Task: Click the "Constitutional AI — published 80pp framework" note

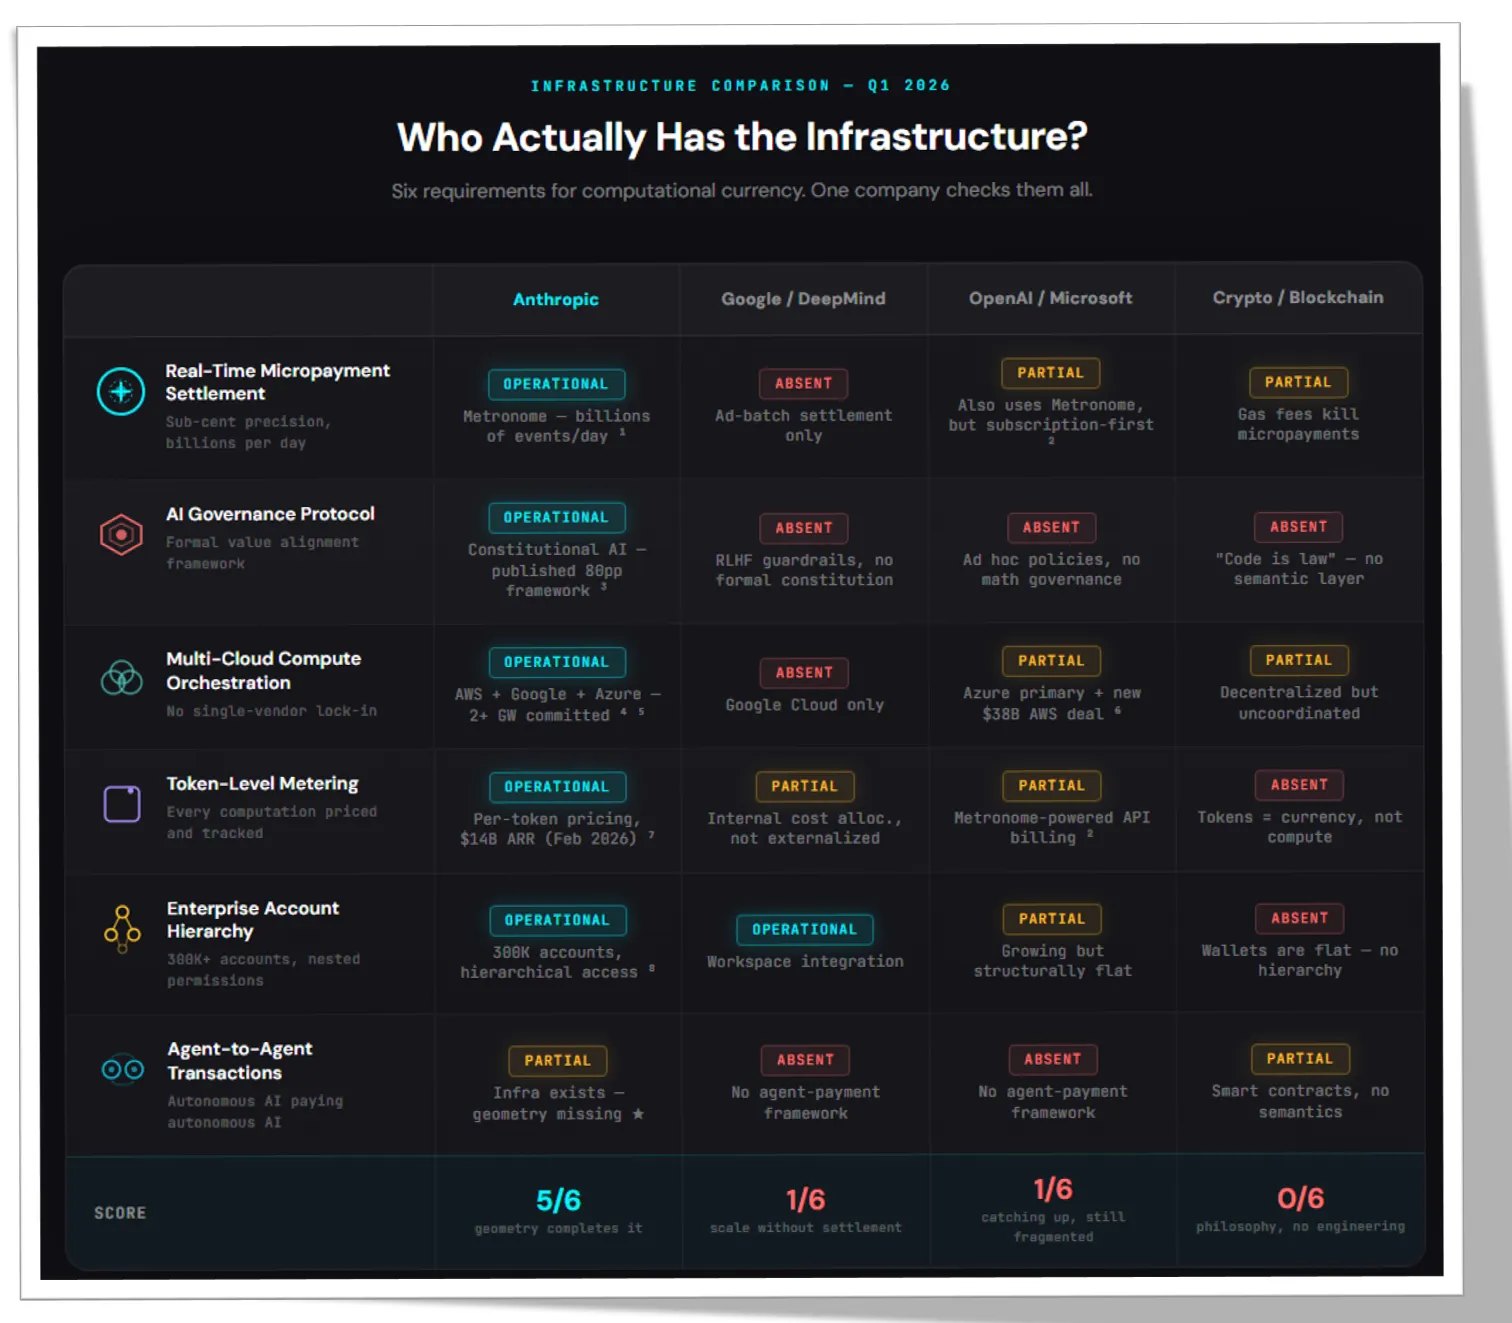Action: [557, 570]
